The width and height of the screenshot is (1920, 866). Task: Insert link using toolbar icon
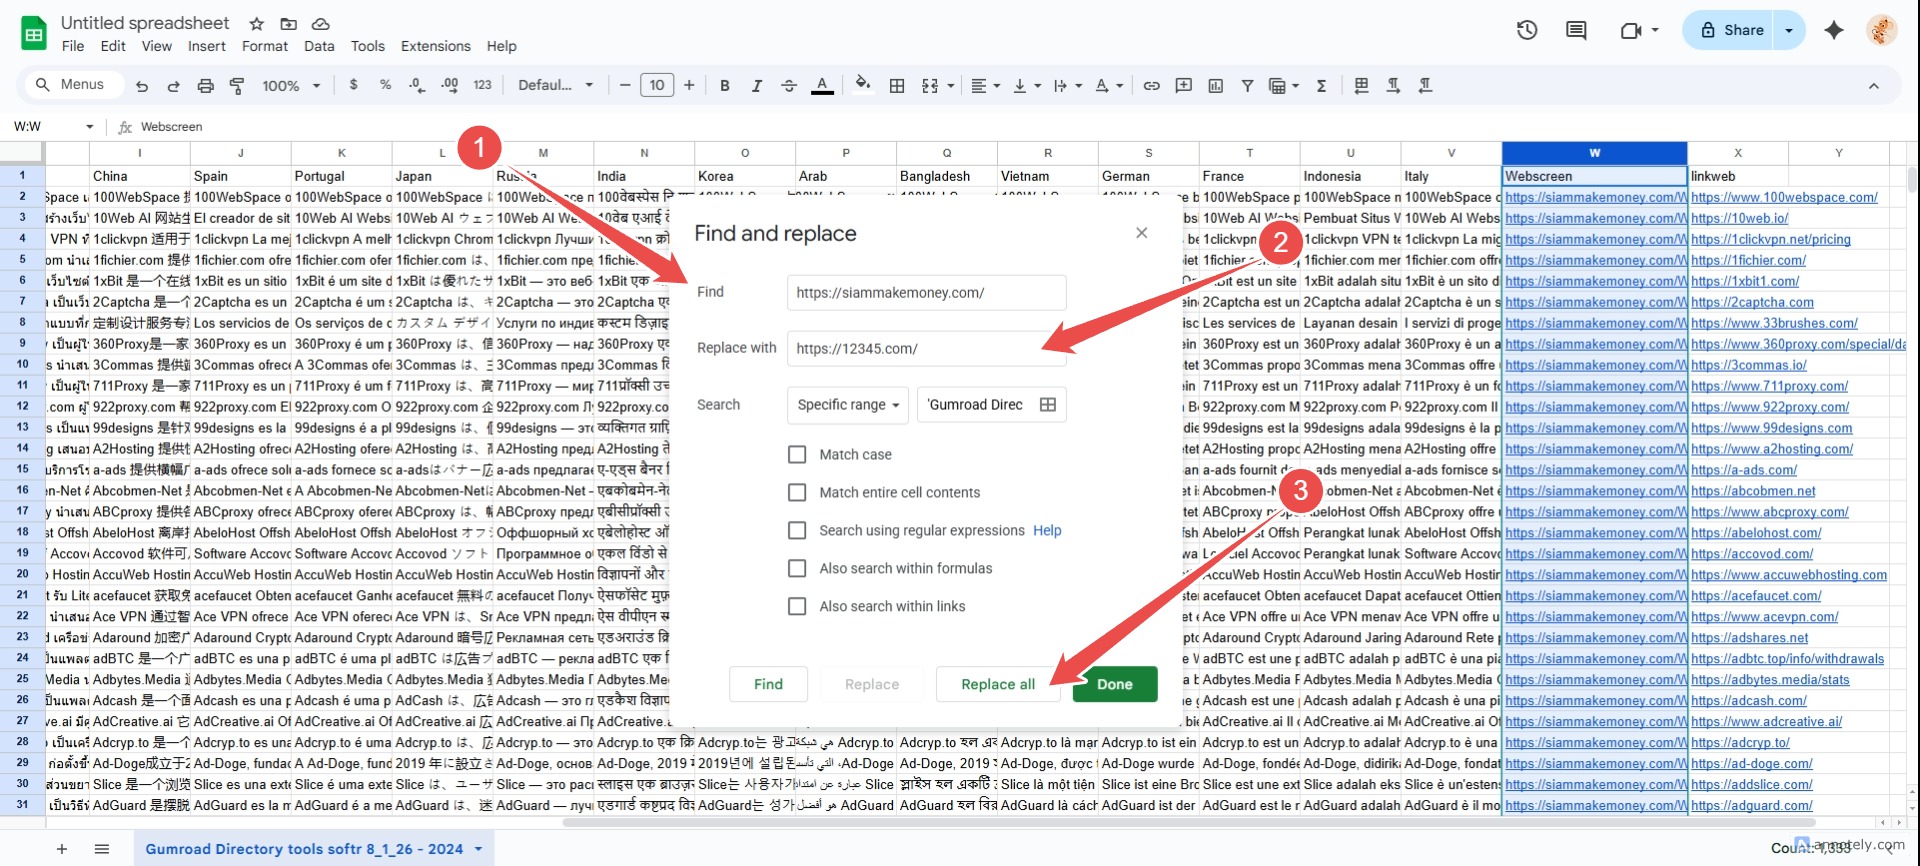[x=1152, y=86]
